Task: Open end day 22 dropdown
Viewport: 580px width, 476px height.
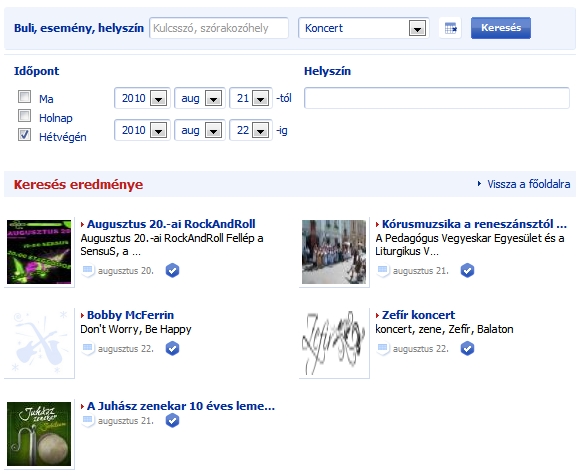Action: [x=251, y=130]
